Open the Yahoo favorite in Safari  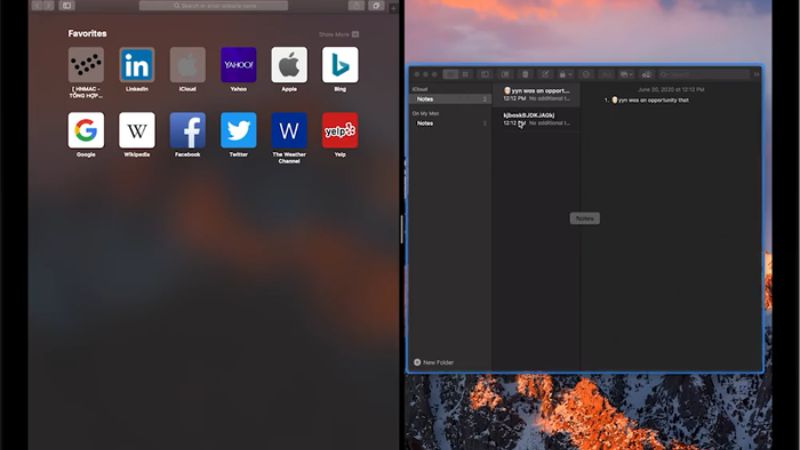[x=238, y=65]
